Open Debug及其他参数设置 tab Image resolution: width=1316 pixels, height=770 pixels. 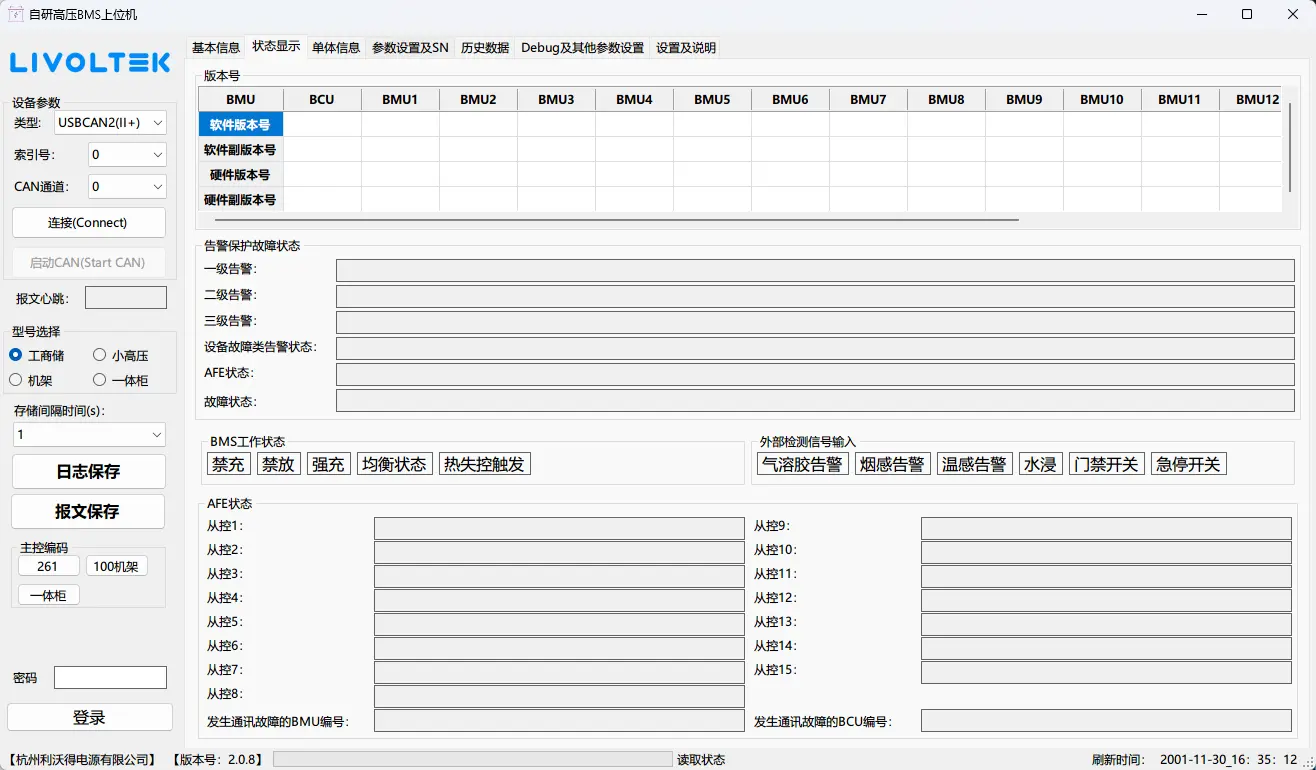(583, 48)
